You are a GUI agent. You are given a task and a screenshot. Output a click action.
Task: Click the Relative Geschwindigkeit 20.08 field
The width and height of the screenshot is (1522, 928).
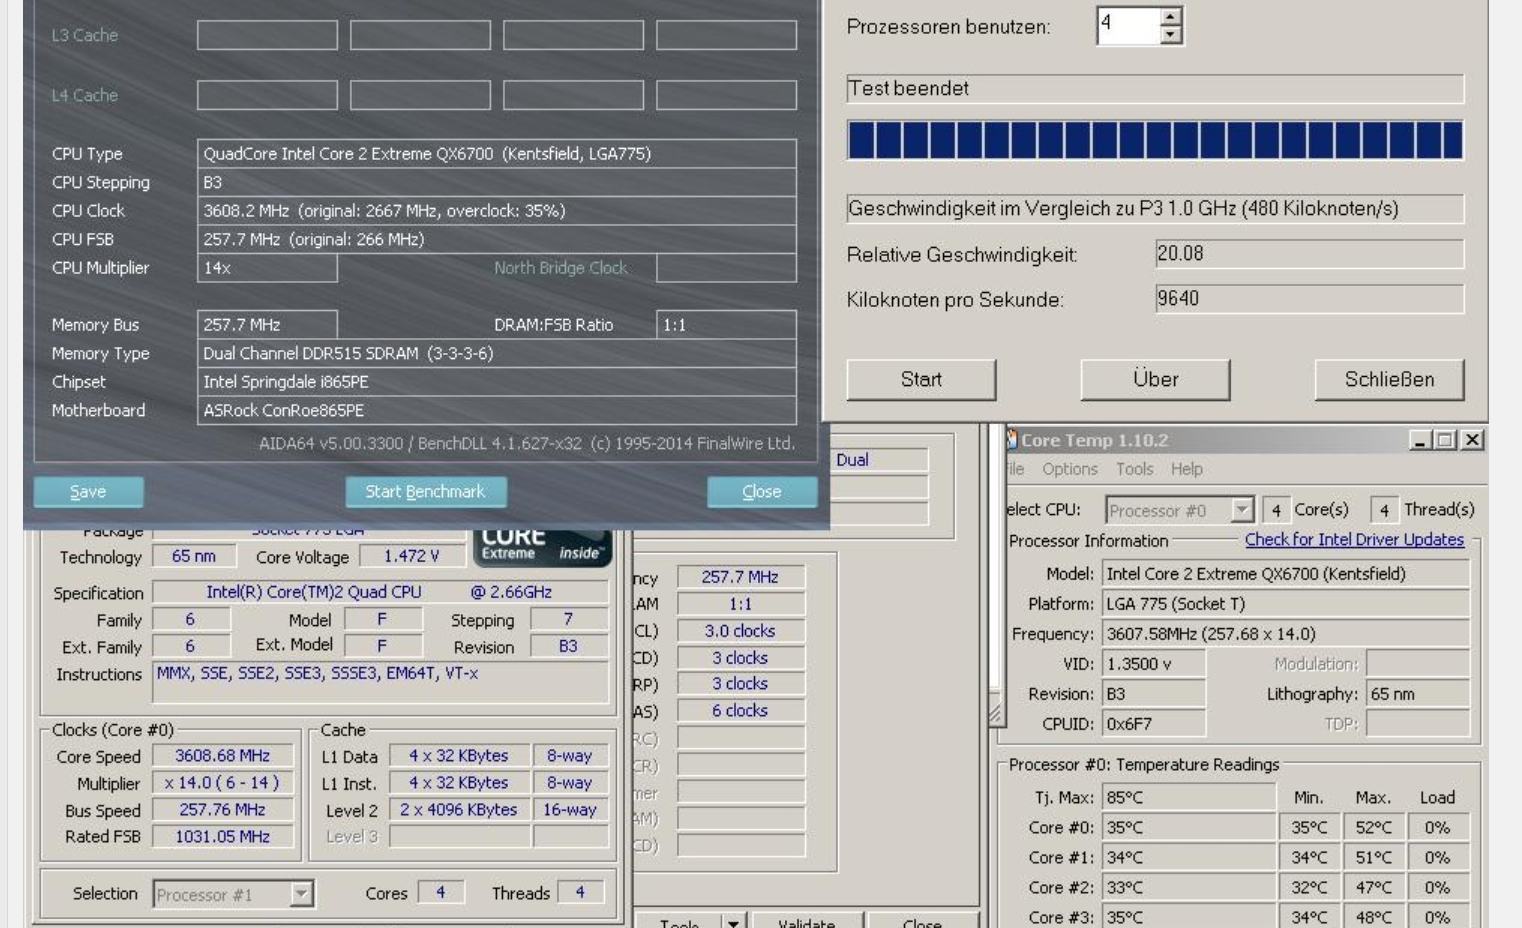click(x=1309, y=254)
